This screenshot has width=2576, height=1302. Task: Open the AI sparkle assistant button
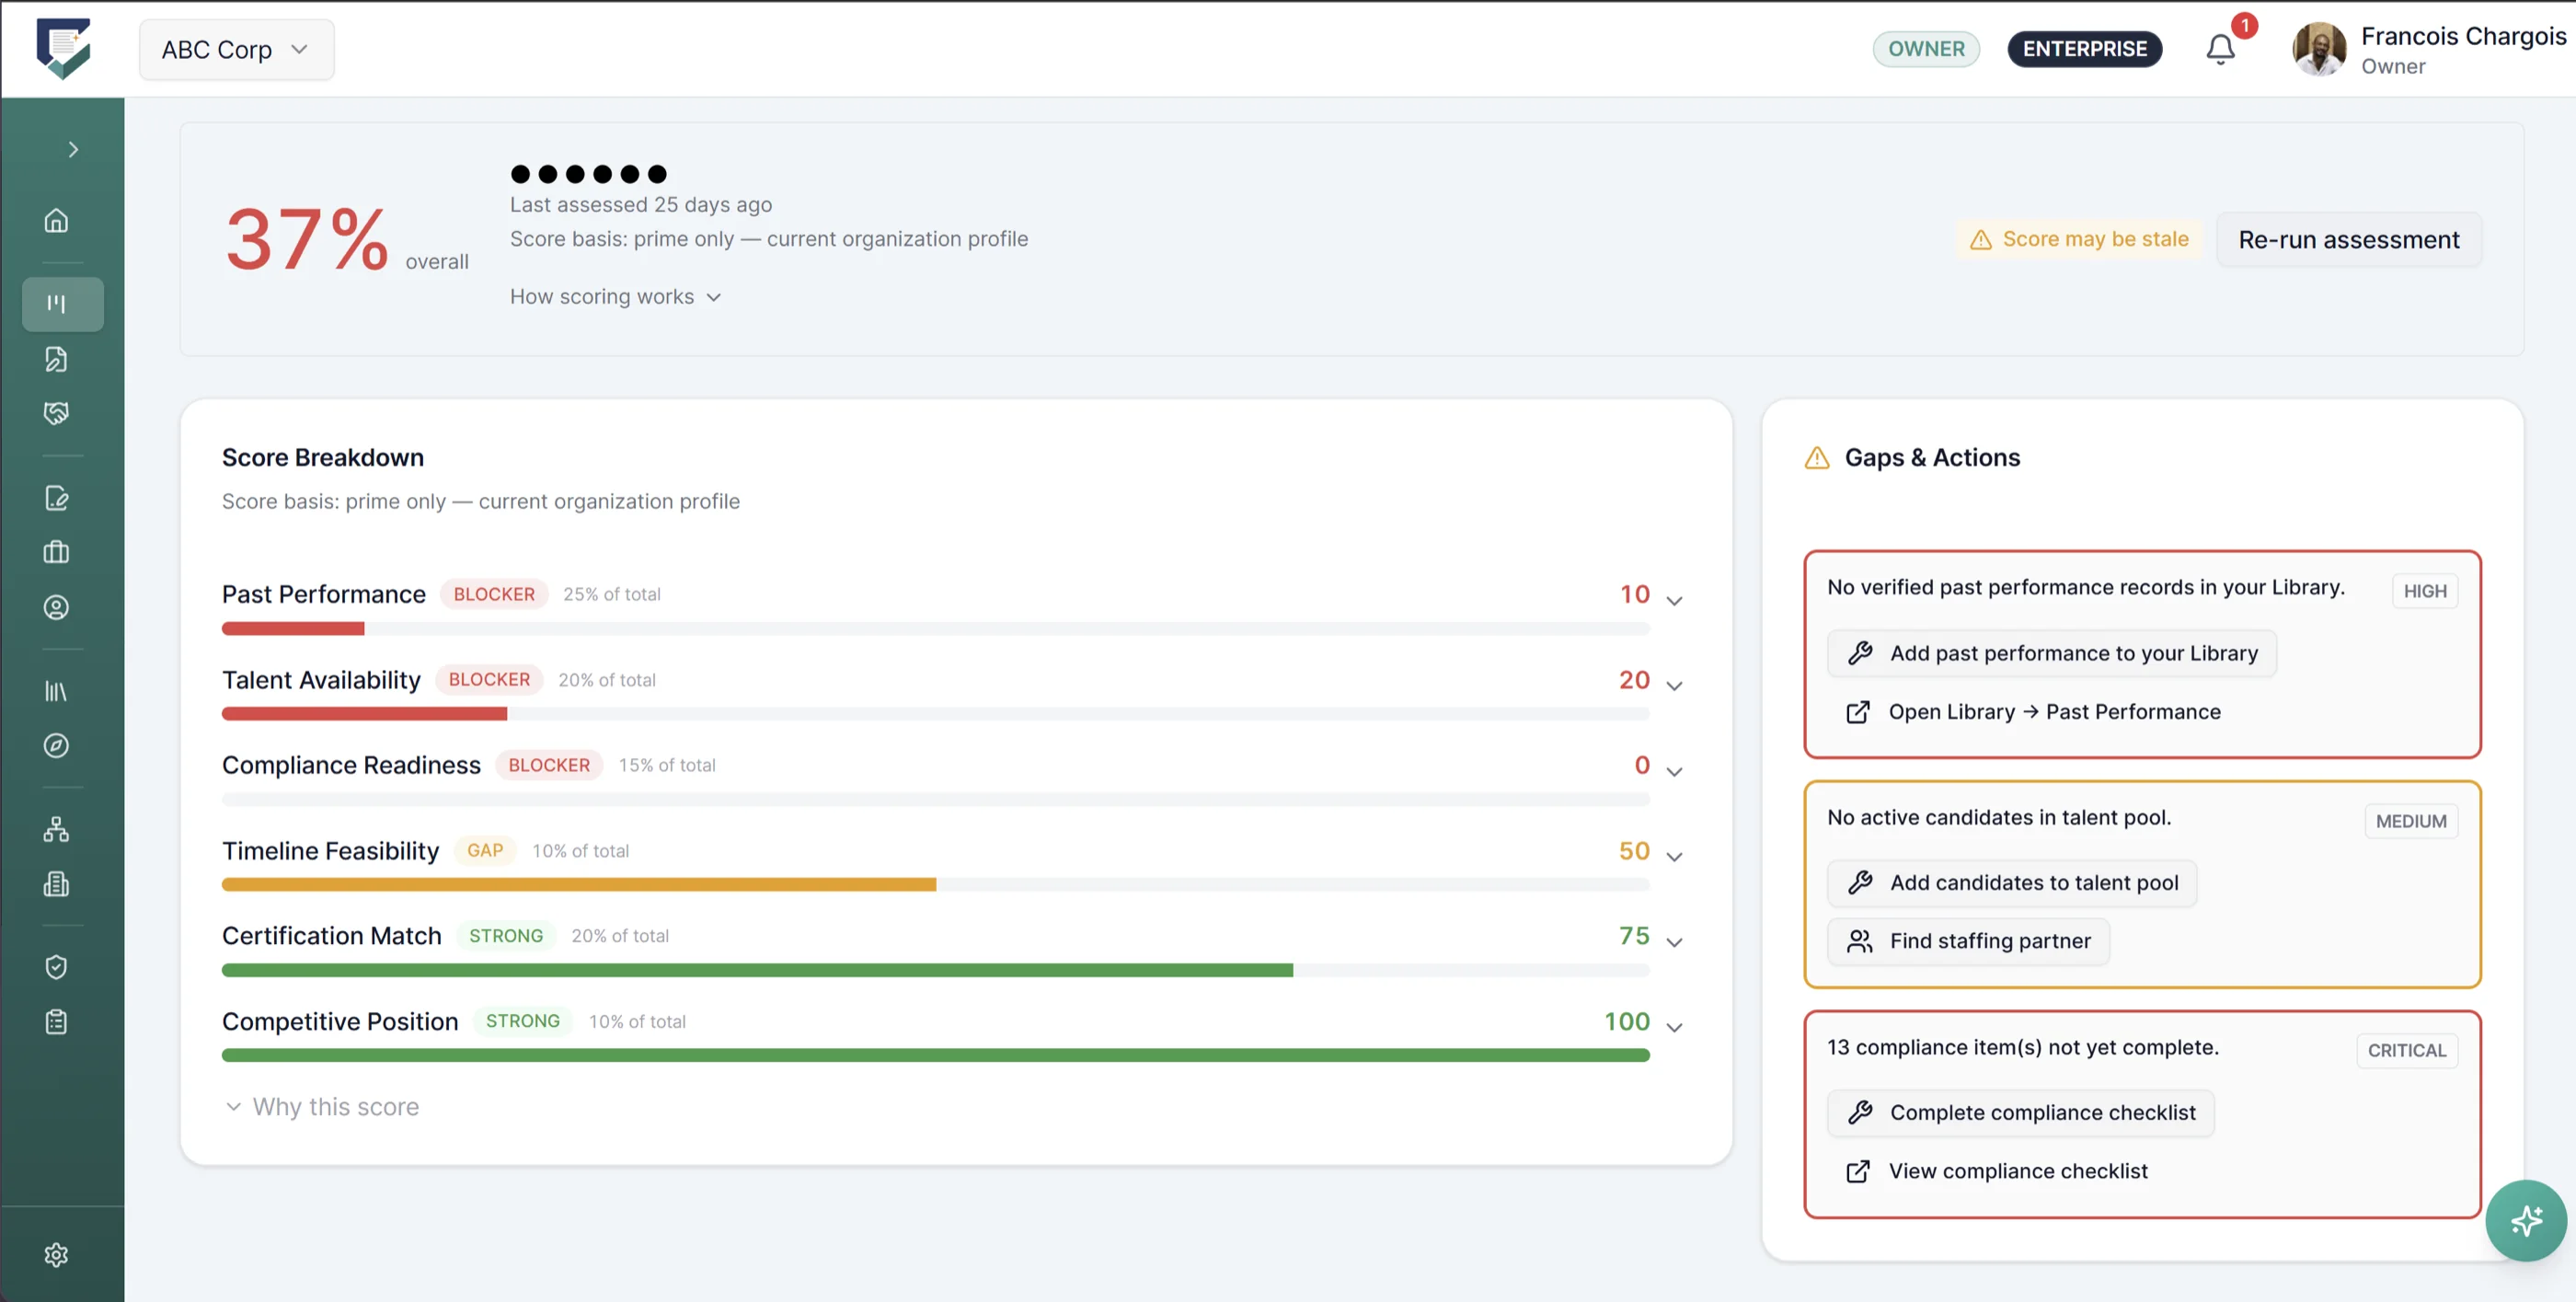click(x=2526, y=1221)
